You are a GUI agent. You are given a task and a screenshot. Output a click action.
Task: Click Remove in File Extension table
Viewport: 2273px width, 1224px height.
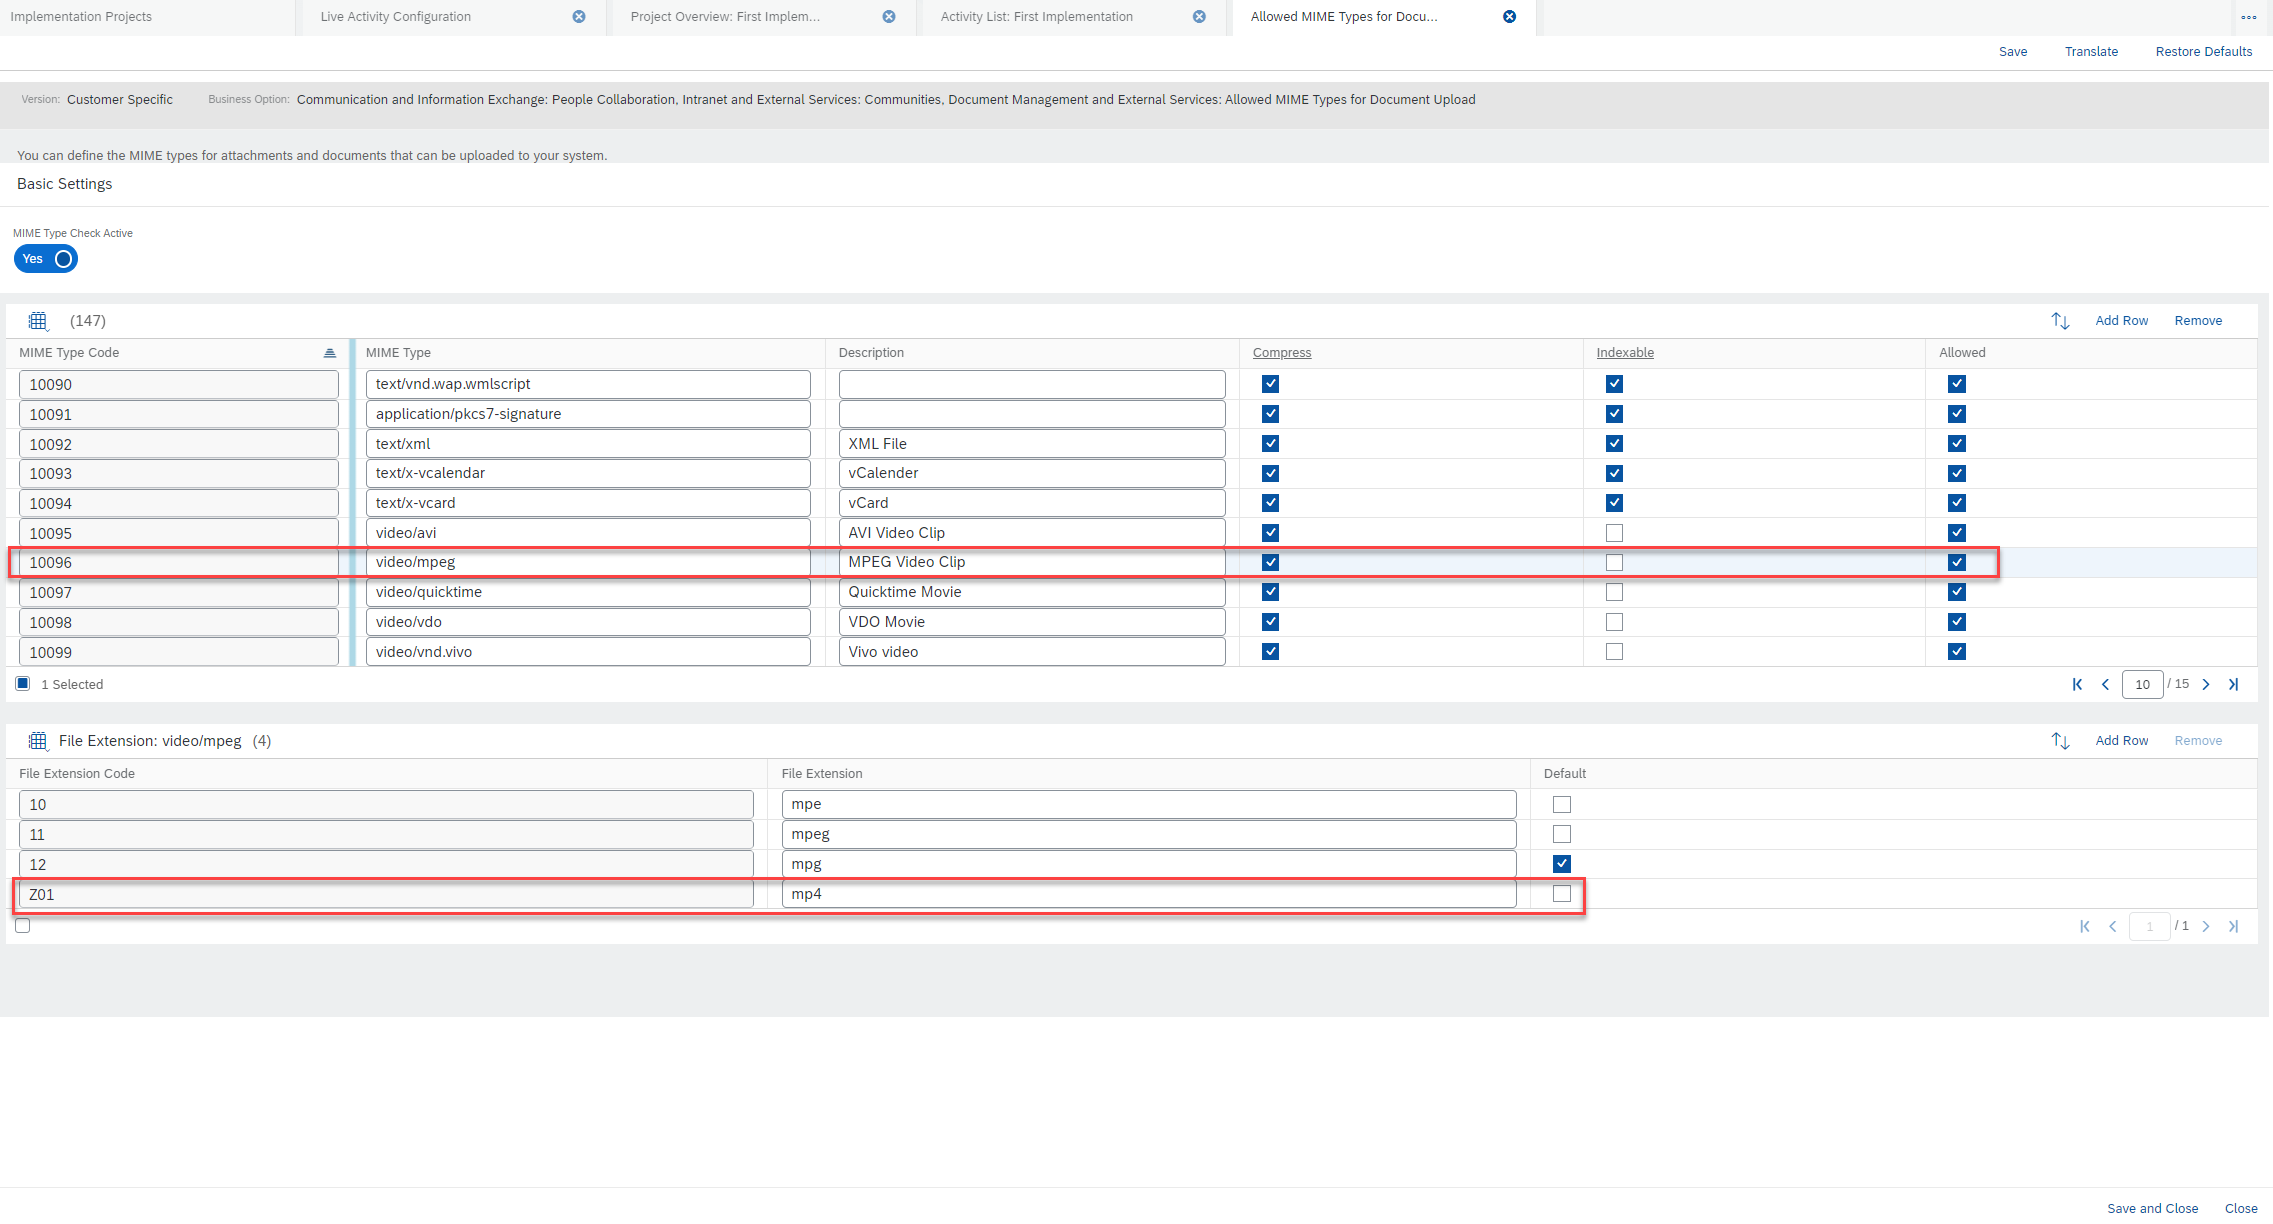click(2198, 741)
